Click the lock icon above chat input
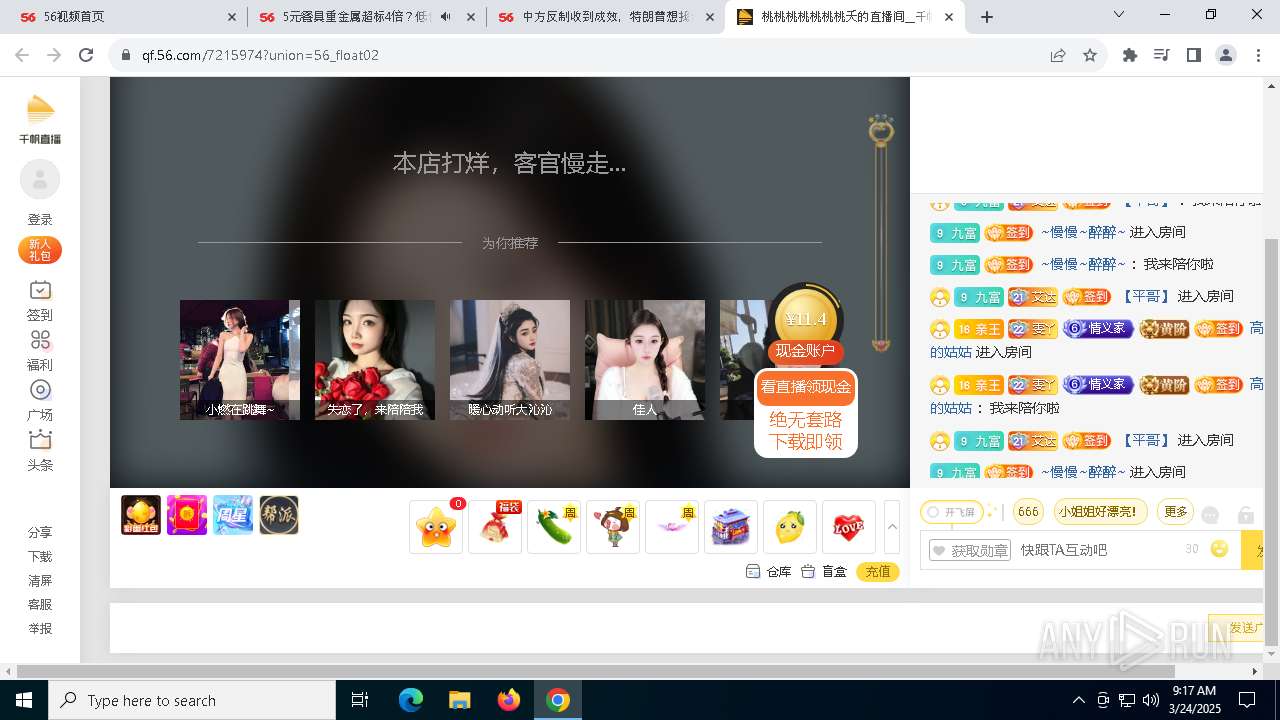 (1246, 515)
